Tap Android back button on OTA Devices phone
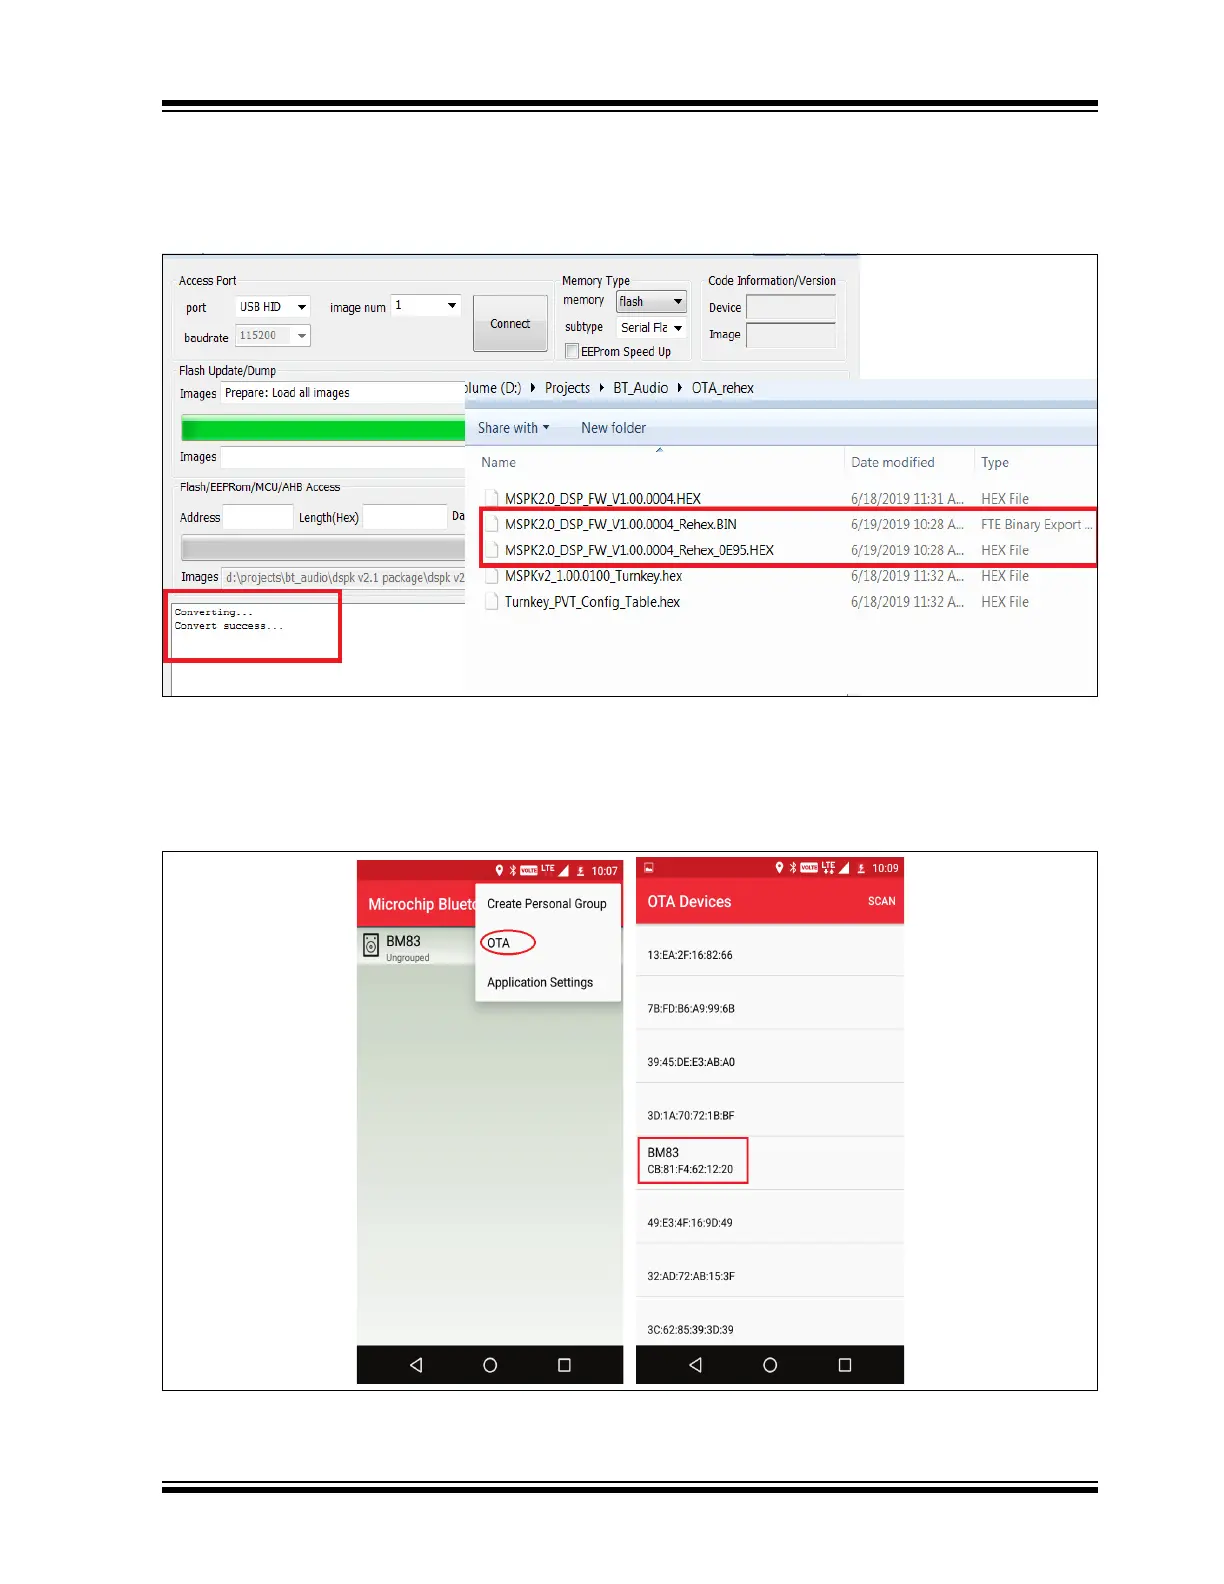The image size is (1224, 1584). 696,1365
